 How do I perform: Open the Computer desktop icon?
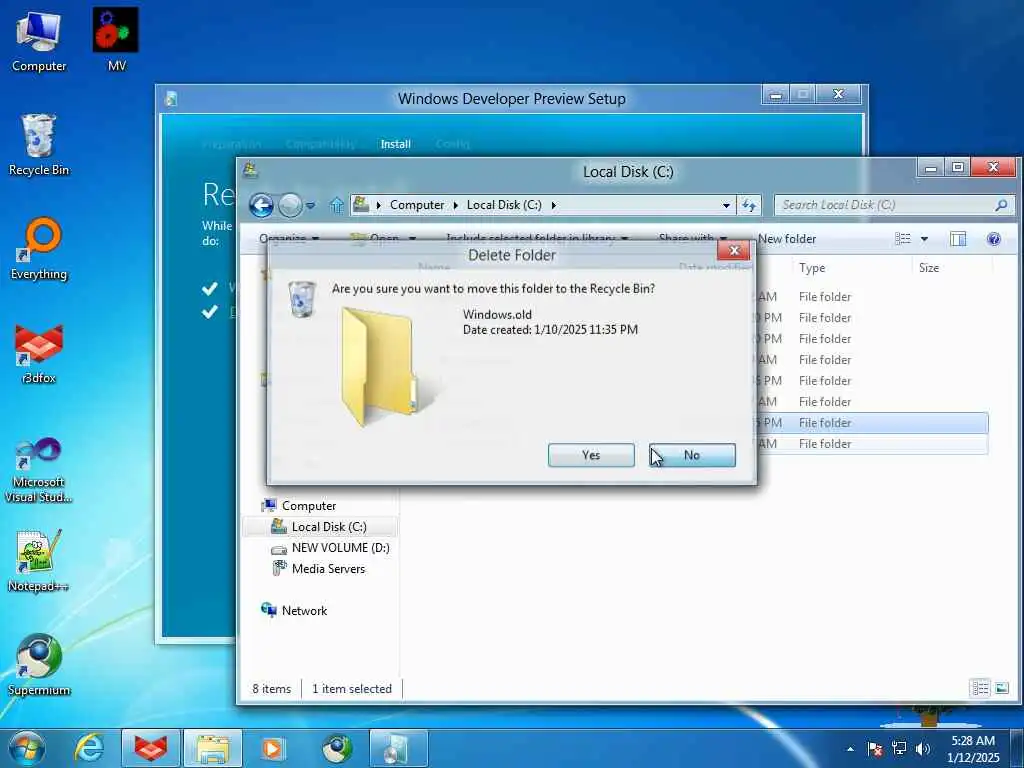pyautogui.click(x=39, y=41)
